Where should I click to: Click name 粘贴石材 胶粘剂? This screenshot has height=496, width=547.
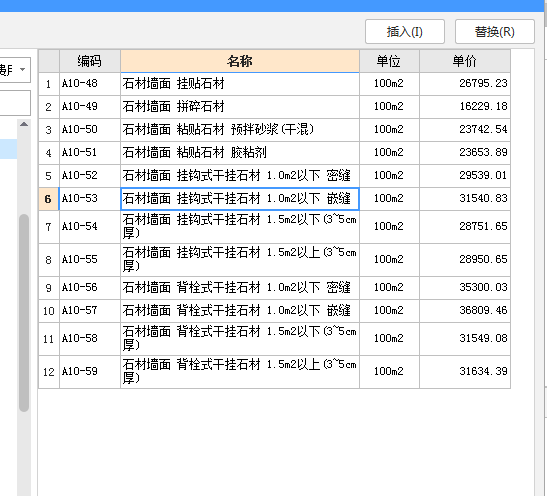(x=240, y=153)
